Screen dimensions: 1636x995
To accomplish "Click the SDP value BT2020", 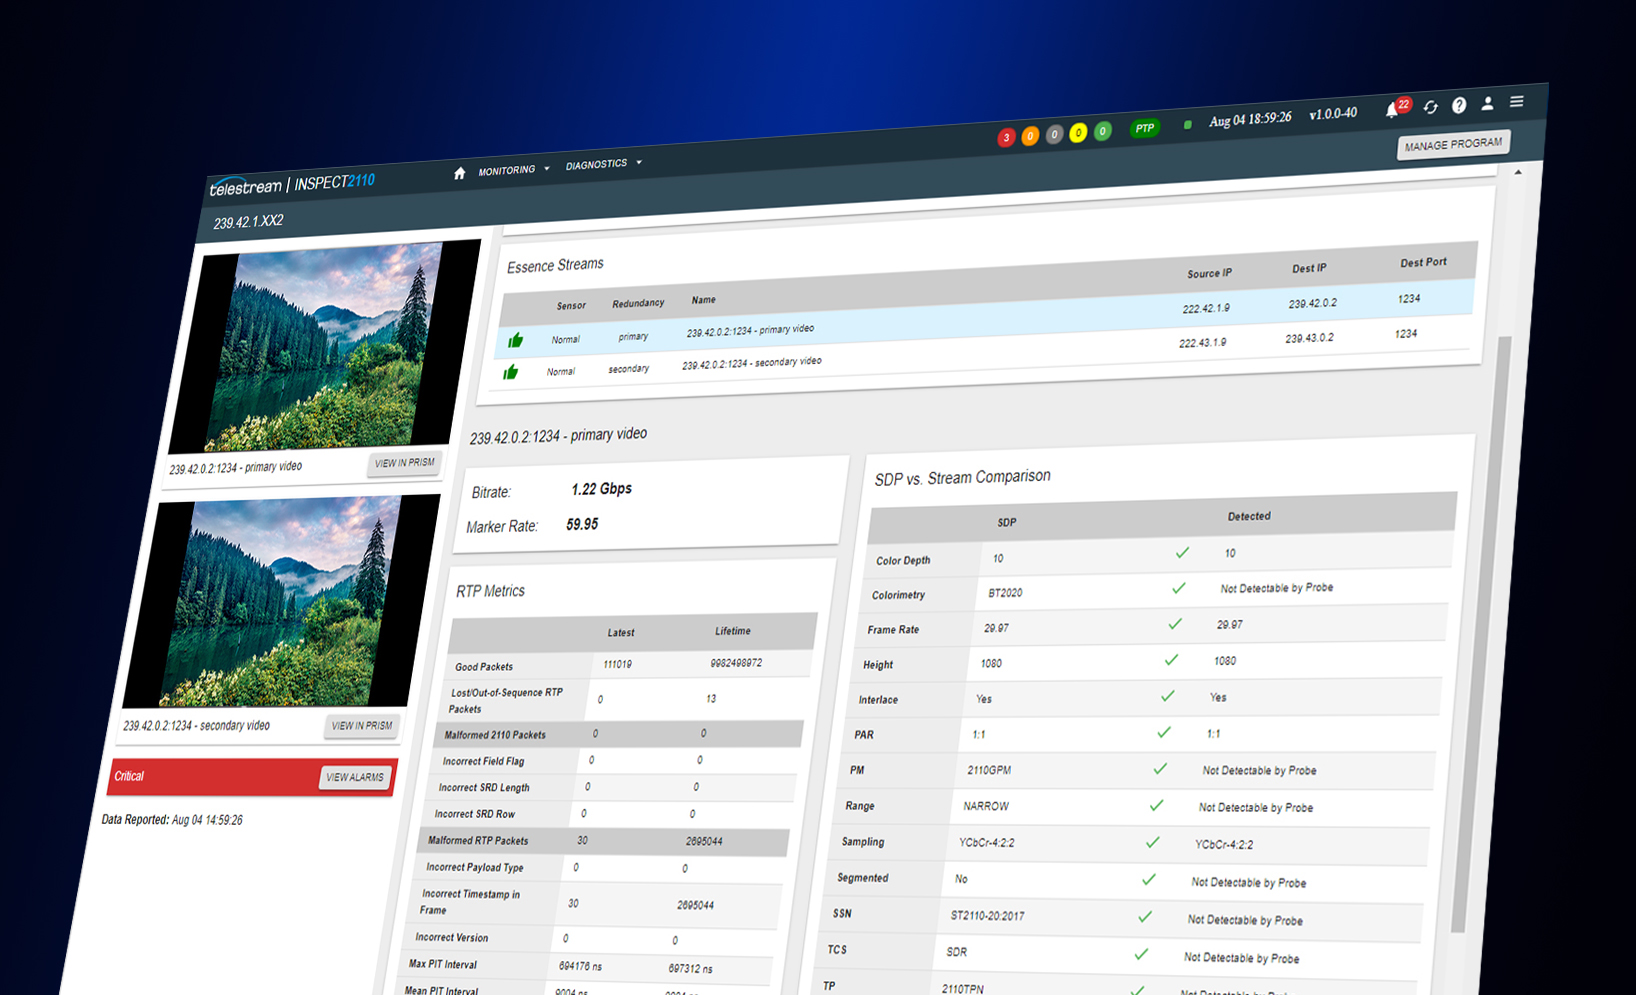I will [1005, 593].
